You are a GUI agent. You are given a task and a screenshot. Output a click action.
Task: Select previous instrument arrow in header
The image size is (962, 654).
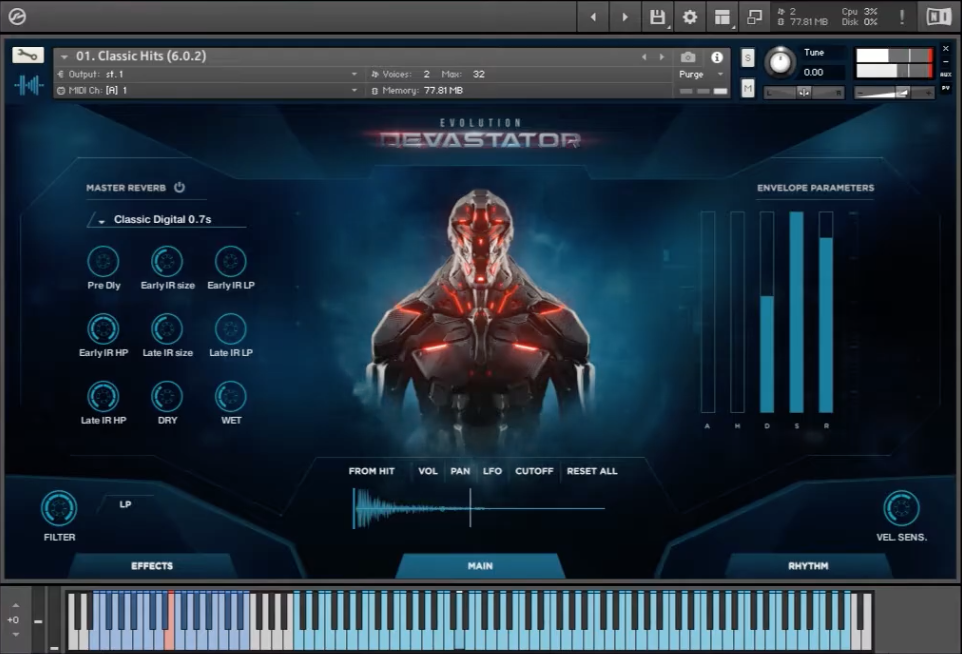[644, 57]
